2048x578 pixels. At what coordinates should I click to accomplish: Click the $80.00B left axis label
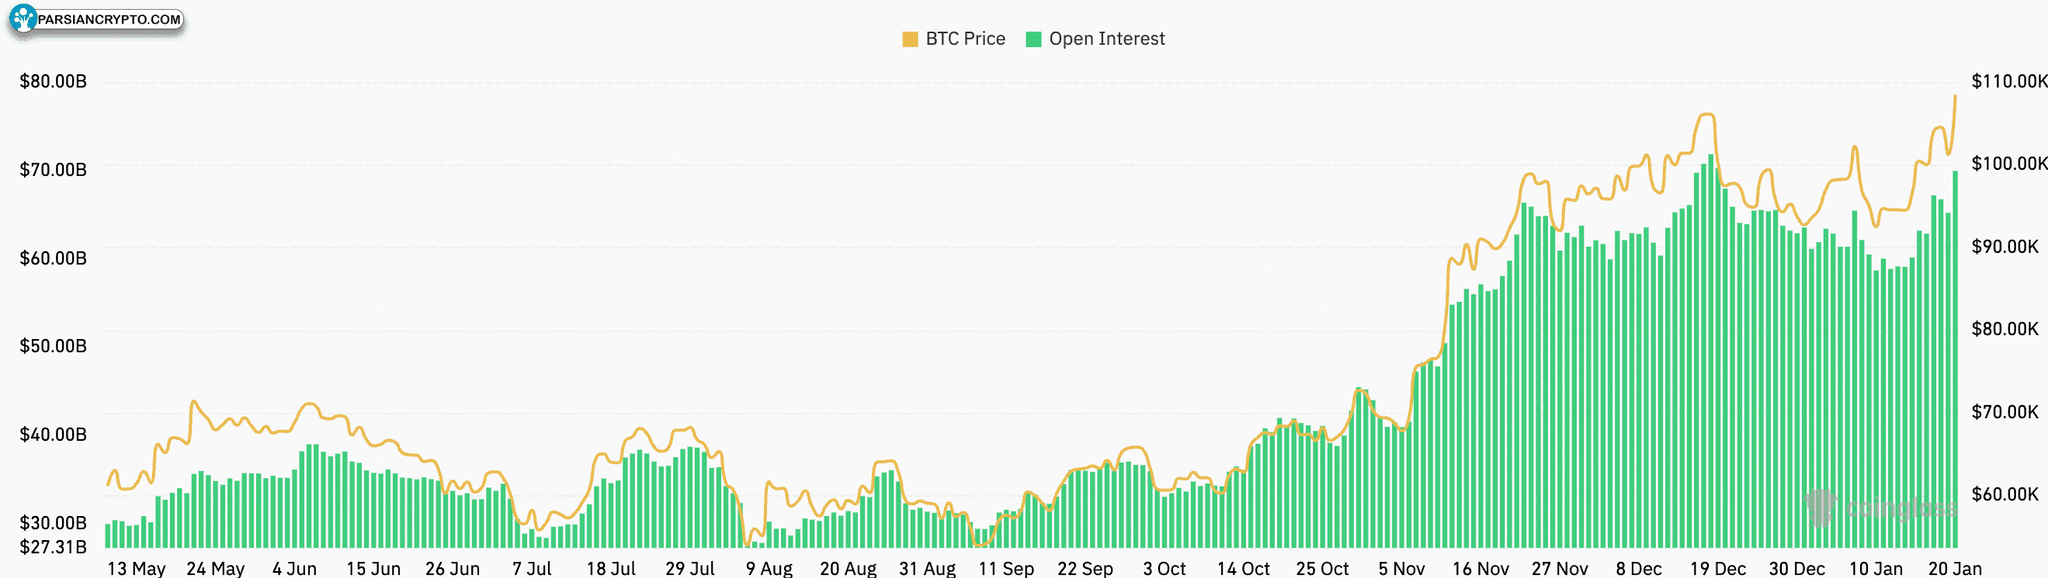click(x=53, y=81)
